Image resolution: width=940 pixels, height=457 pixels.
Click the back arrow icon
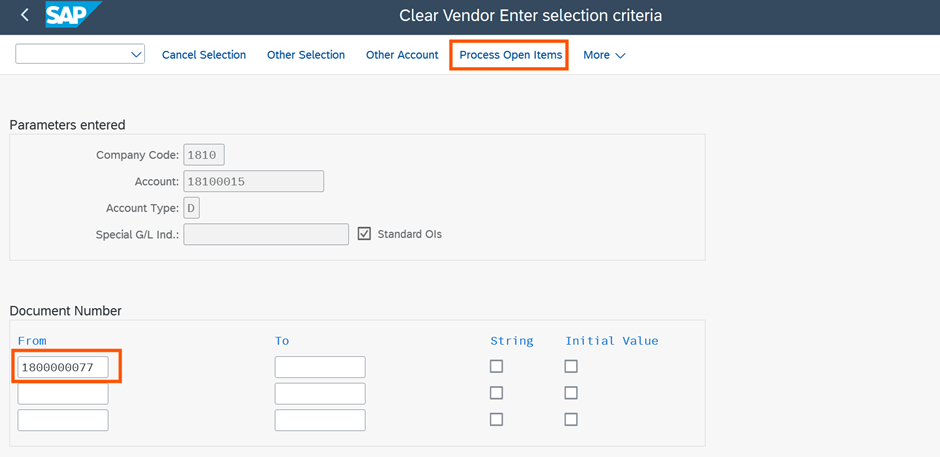click(25, 15)
